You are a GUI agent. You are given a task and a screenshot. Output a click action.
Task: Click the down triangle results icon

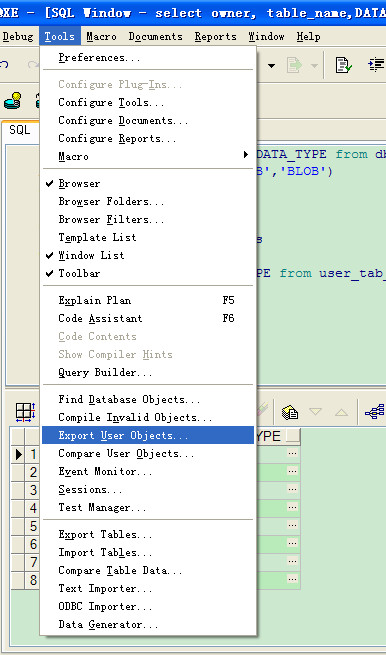315,412
